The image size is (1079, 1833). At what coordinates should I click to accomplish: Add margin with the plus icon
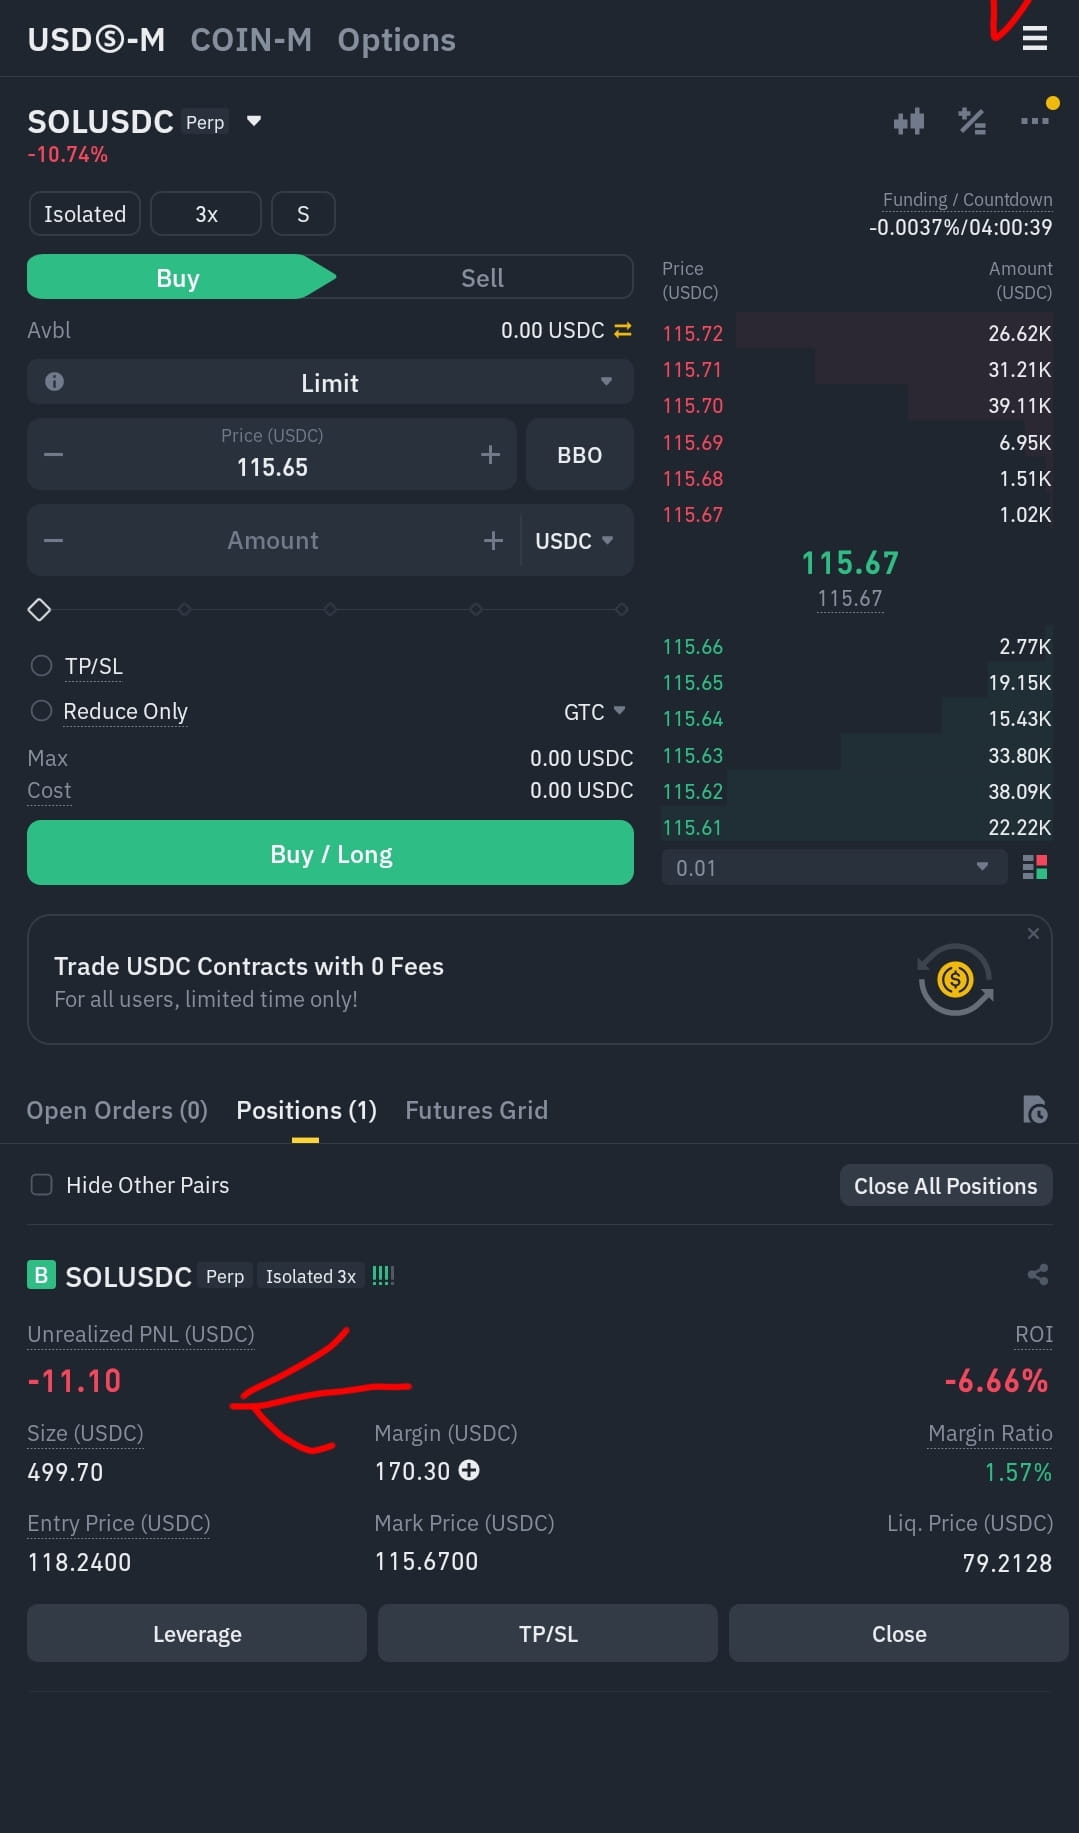click(469, 1470)
